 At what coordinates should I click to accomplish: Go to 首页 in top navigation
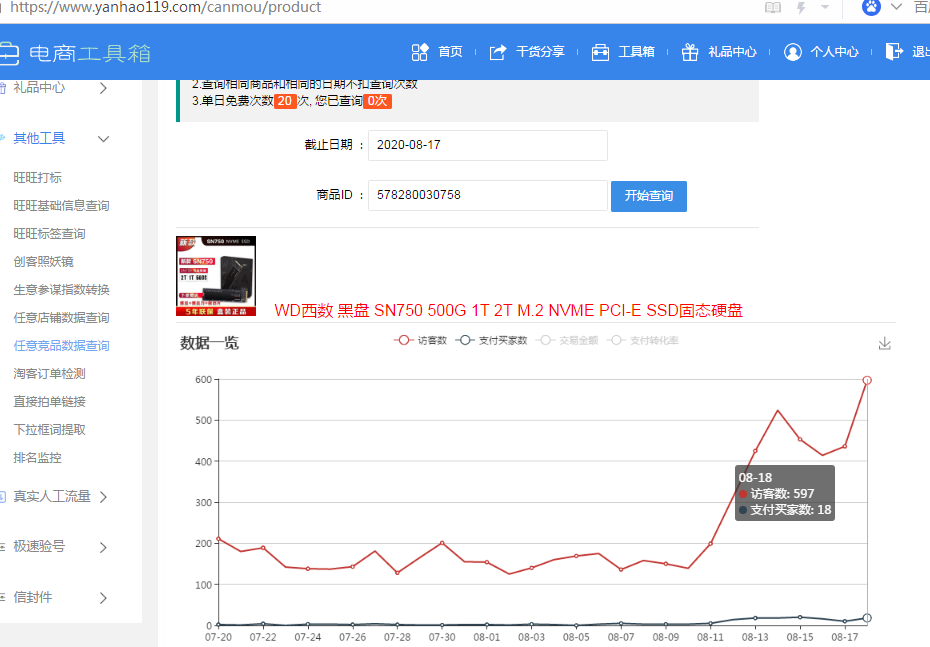pos(450,52)
